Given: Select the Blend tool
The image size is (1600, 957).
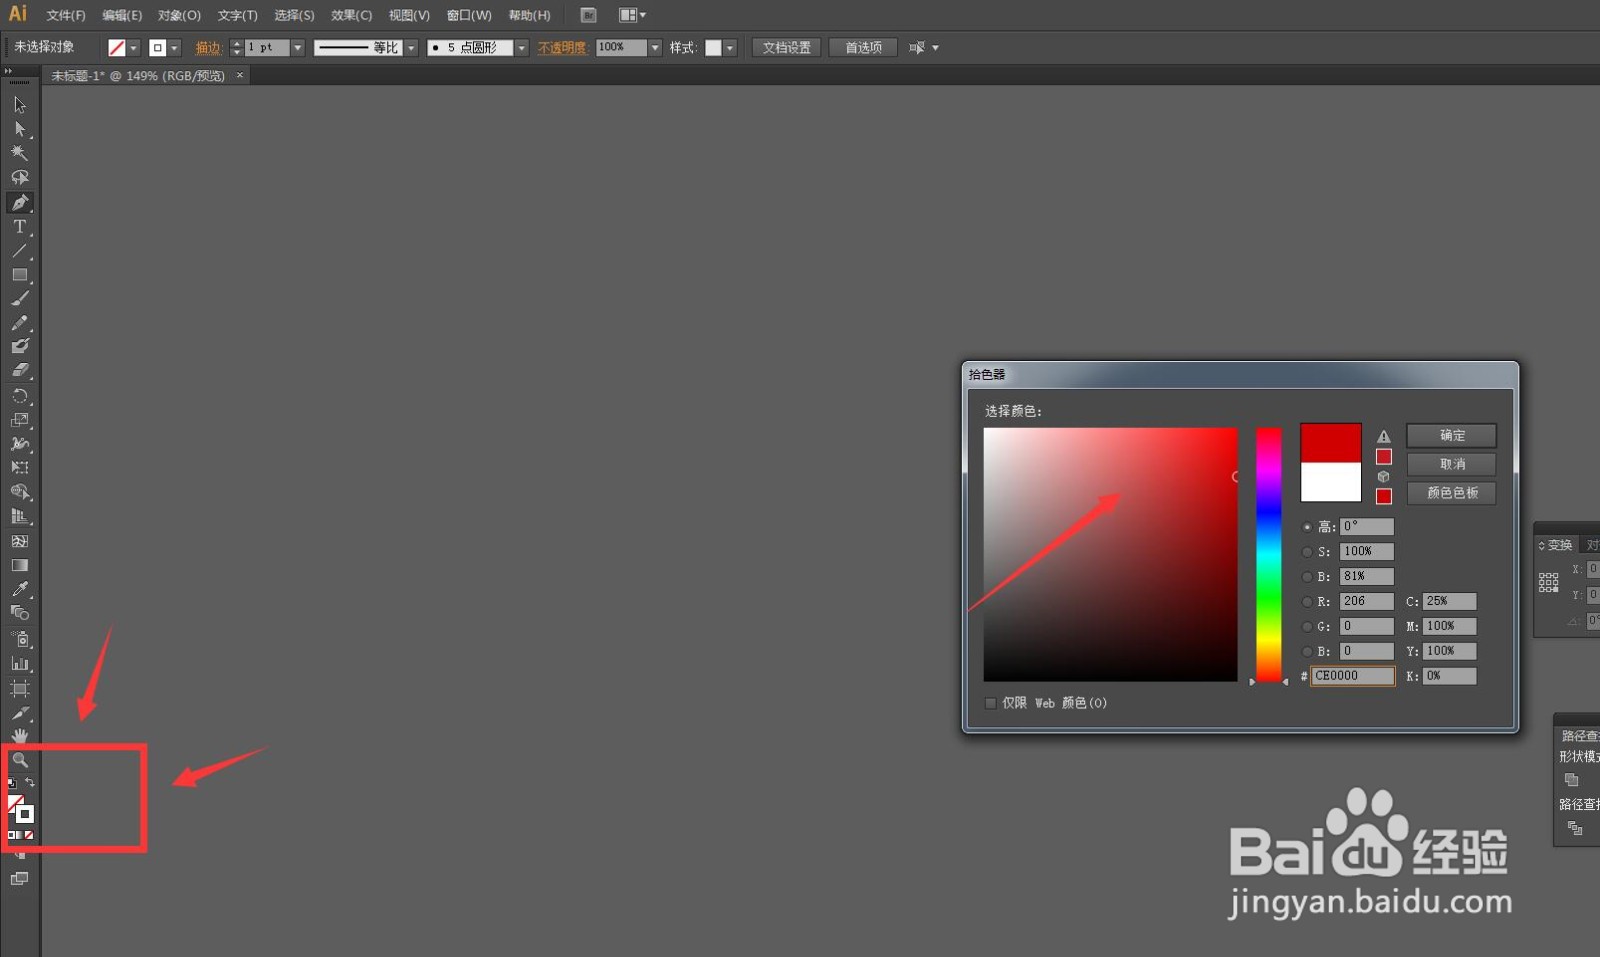Looking at the screenshot, I should click(20, 613).
